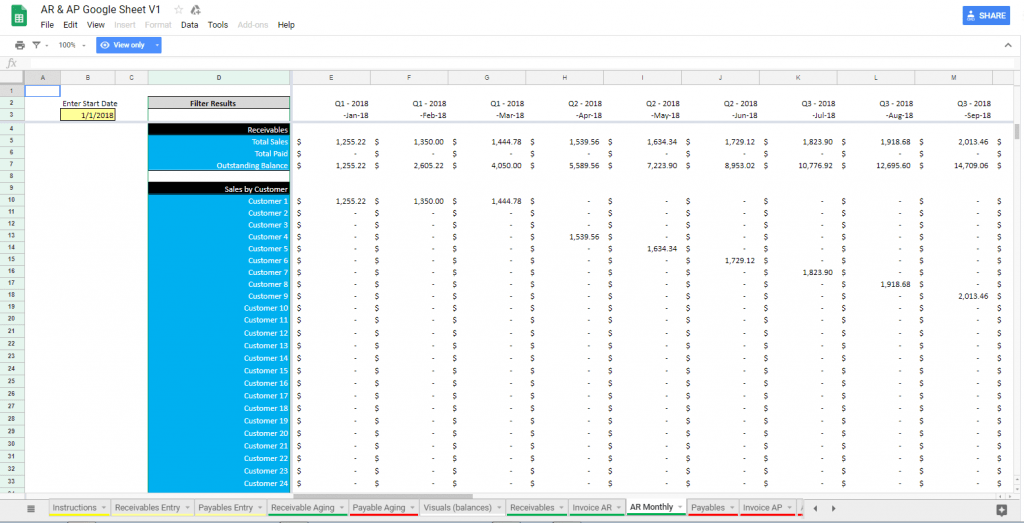Select the Customer 24 label cell

[219, 483]
